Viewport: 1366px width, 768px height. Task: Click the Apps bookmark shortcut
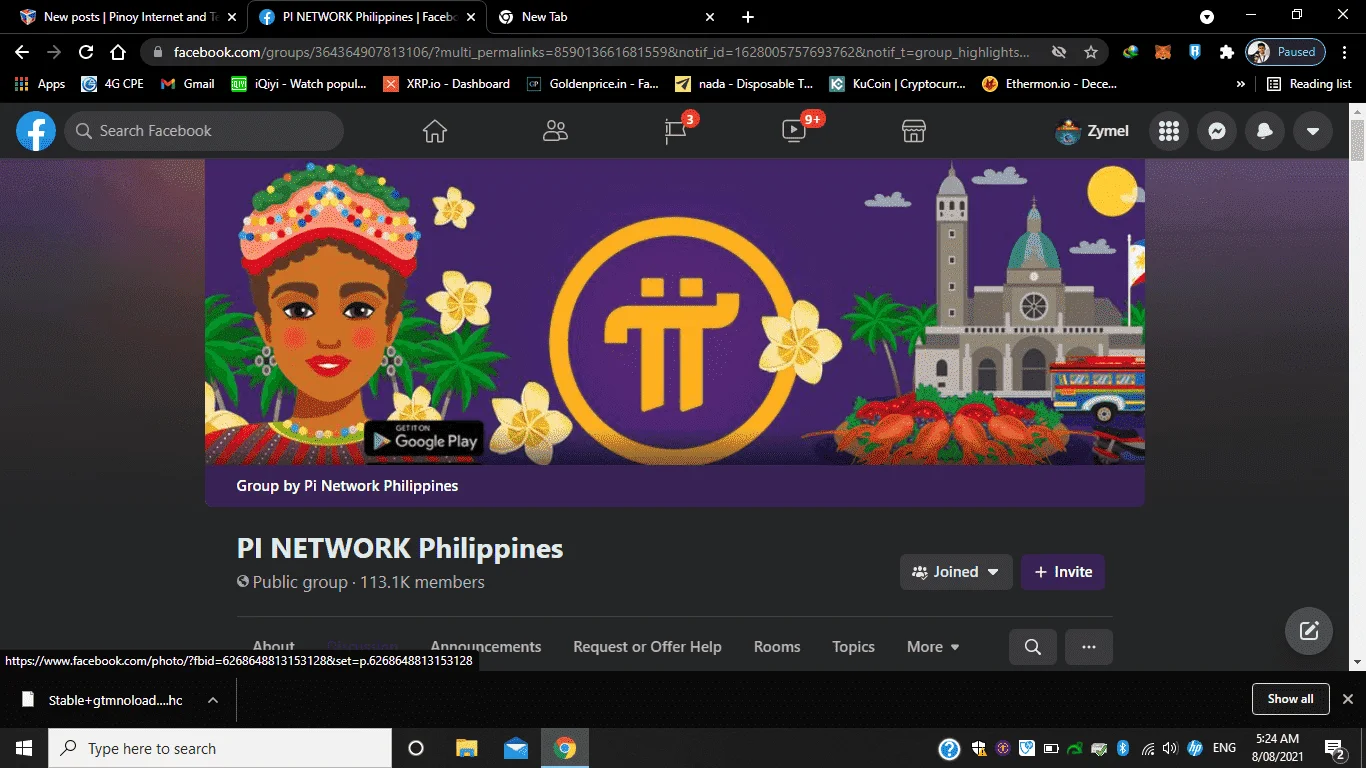tap(41, 84)
